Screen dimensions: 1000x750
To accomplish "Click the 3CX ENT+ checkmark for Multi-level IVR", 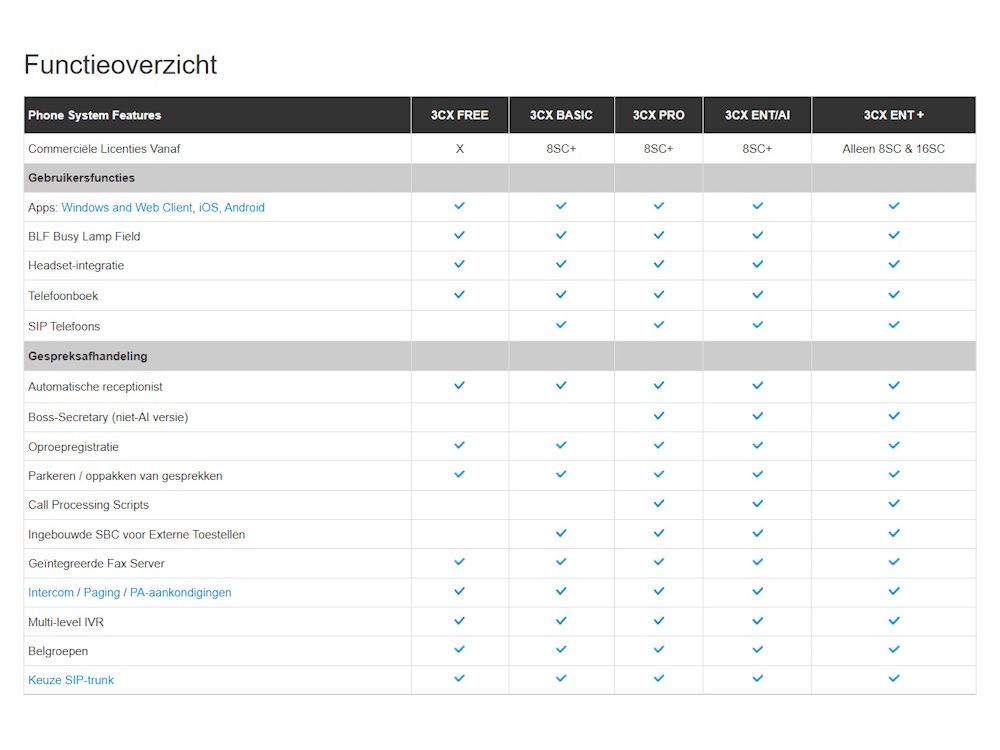I will [894, 621].
